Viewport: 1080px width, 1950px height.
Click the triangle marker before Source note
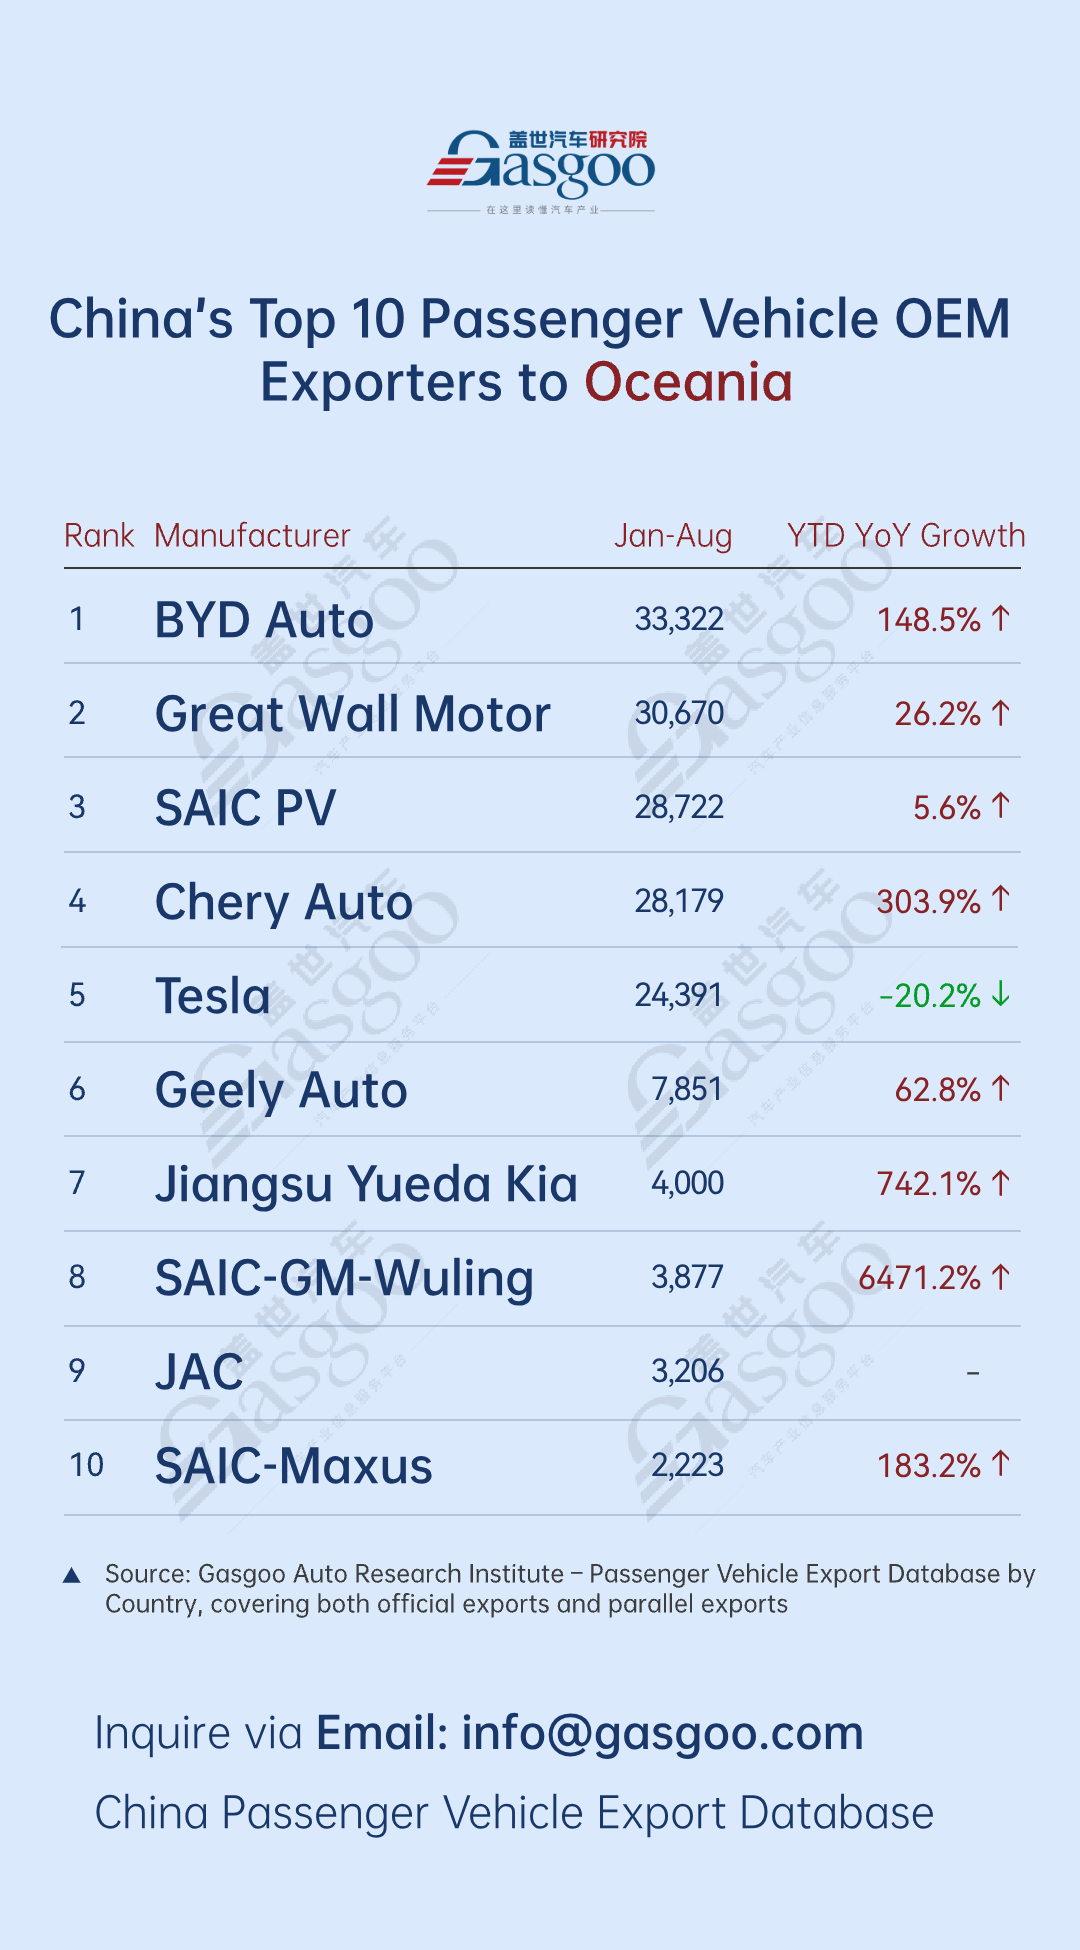click(72, 1576)
